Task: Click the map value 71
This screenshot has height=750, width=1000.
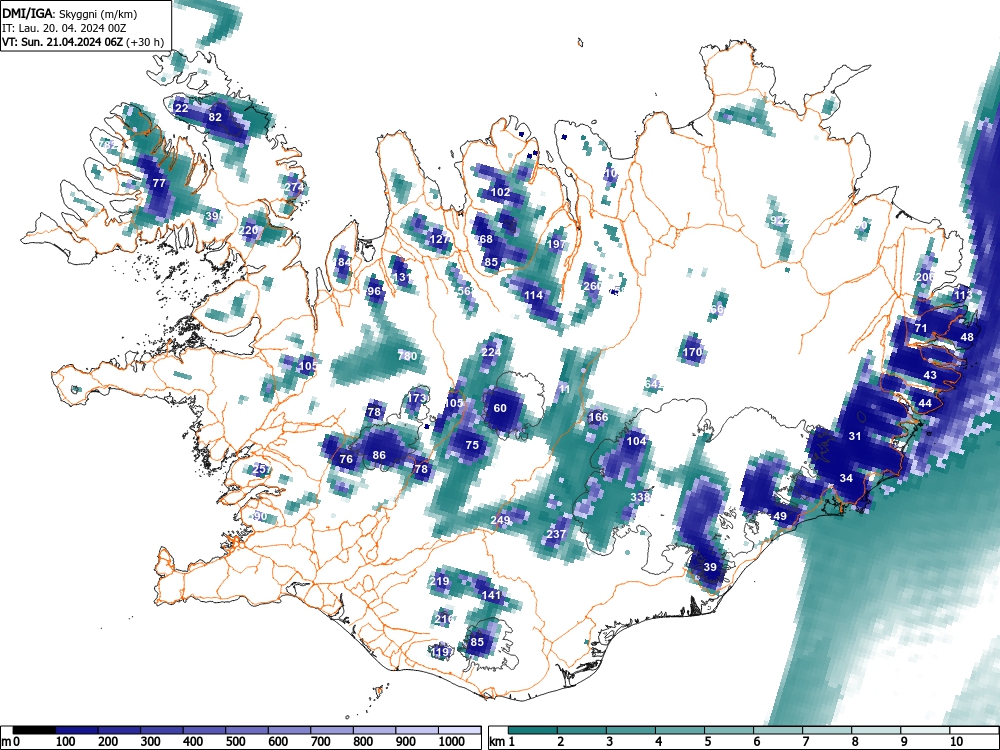Action: (x=921, y=328)
